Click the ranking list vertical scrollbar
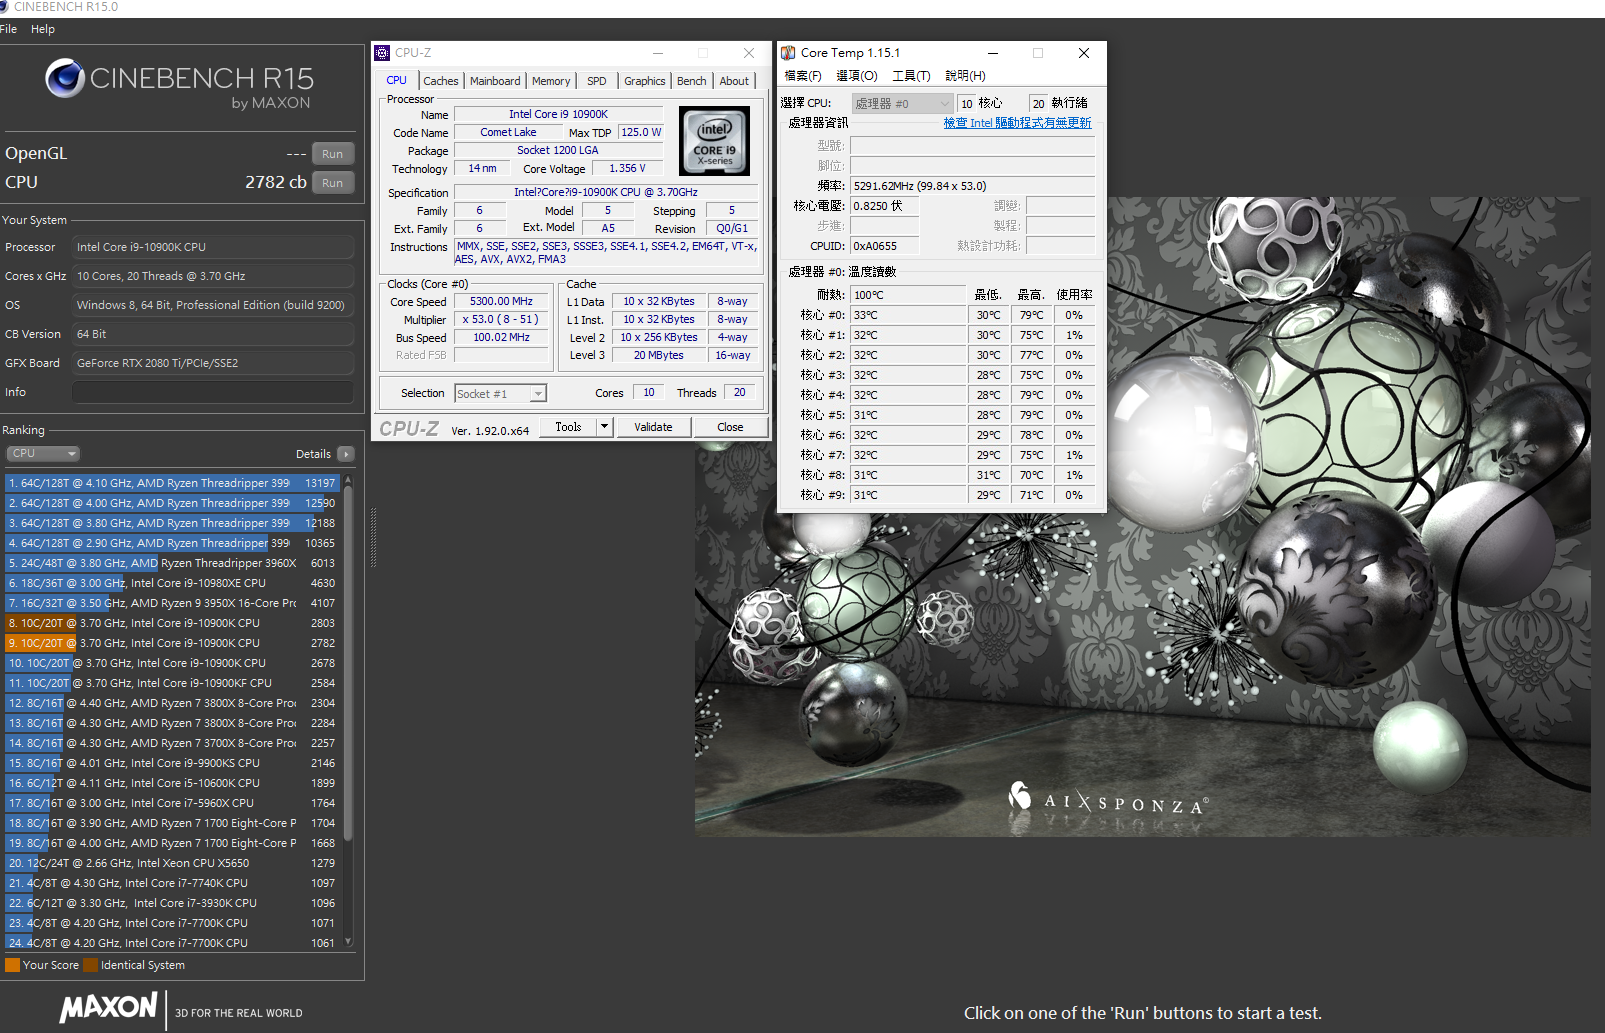The width and height of the screenshot is (1605, 1033). [x=348, y=661]
